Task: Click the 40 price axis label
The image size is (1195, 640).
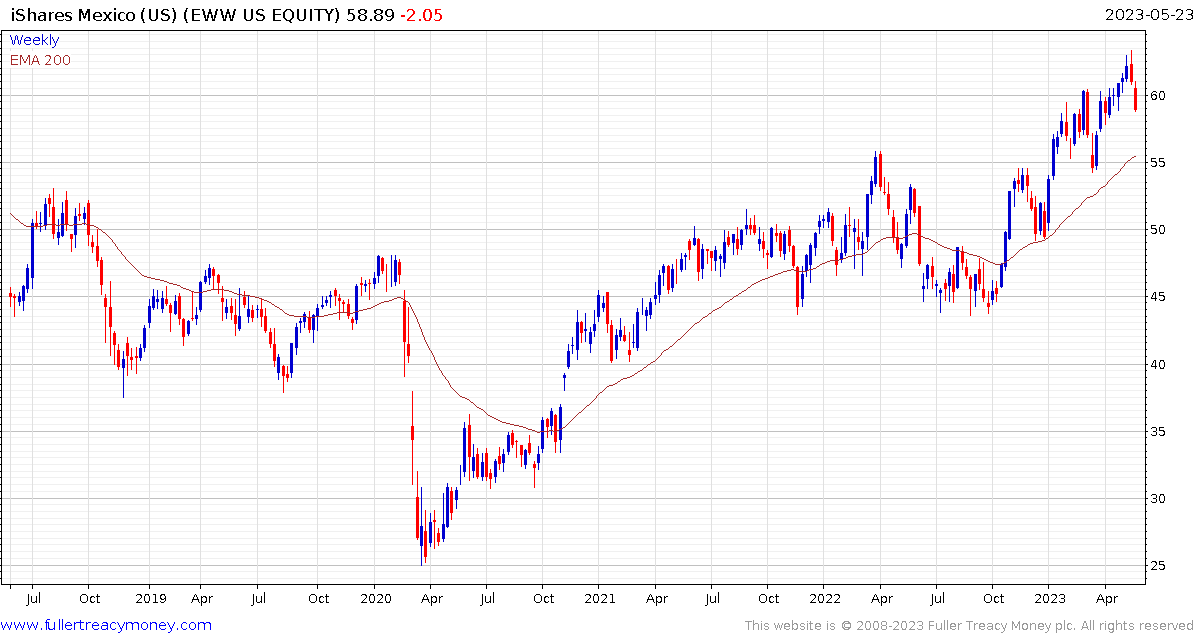Action: pyautogui.click(x=1159, y=364)
